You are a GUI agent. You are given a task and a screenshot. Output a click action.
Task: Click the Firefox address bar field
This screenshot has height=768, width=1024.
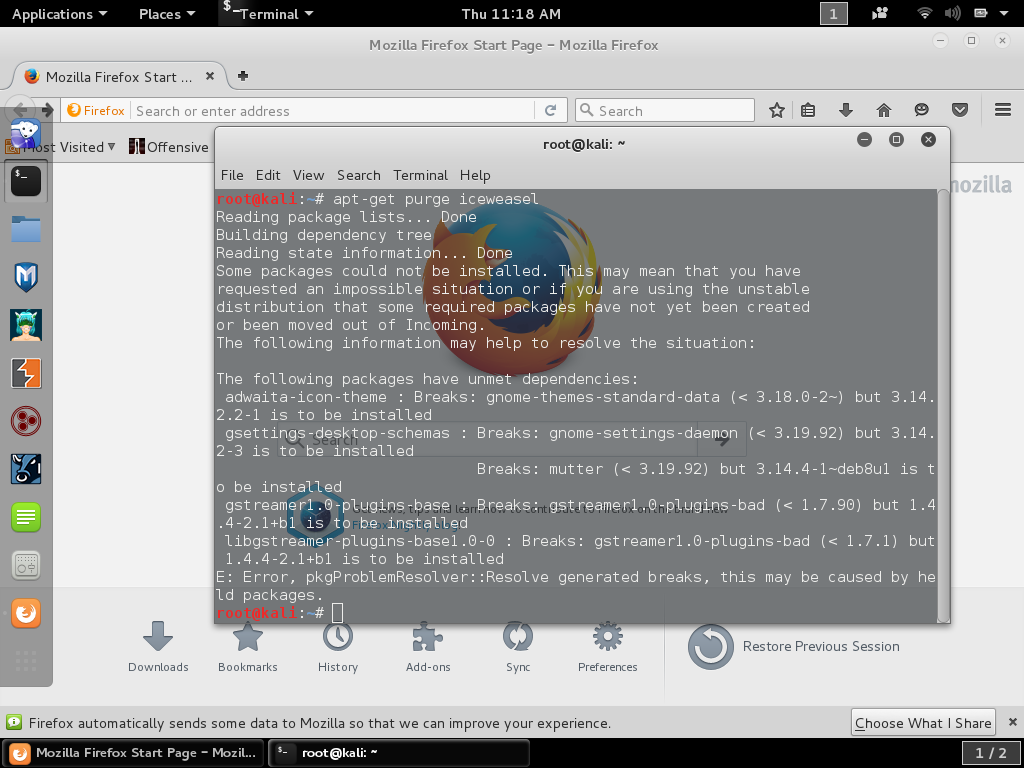[x=330, y=111]
